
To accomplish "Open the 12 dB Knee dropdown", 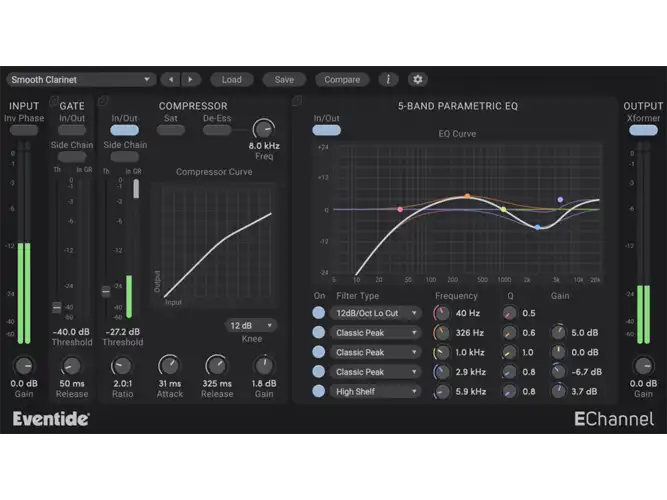I will [x=251, y=326].
